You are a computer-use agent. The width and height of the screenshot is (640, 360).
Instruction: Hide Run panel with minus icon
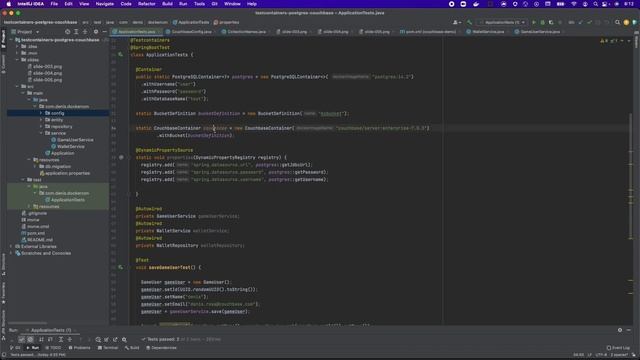pos(629,330)
